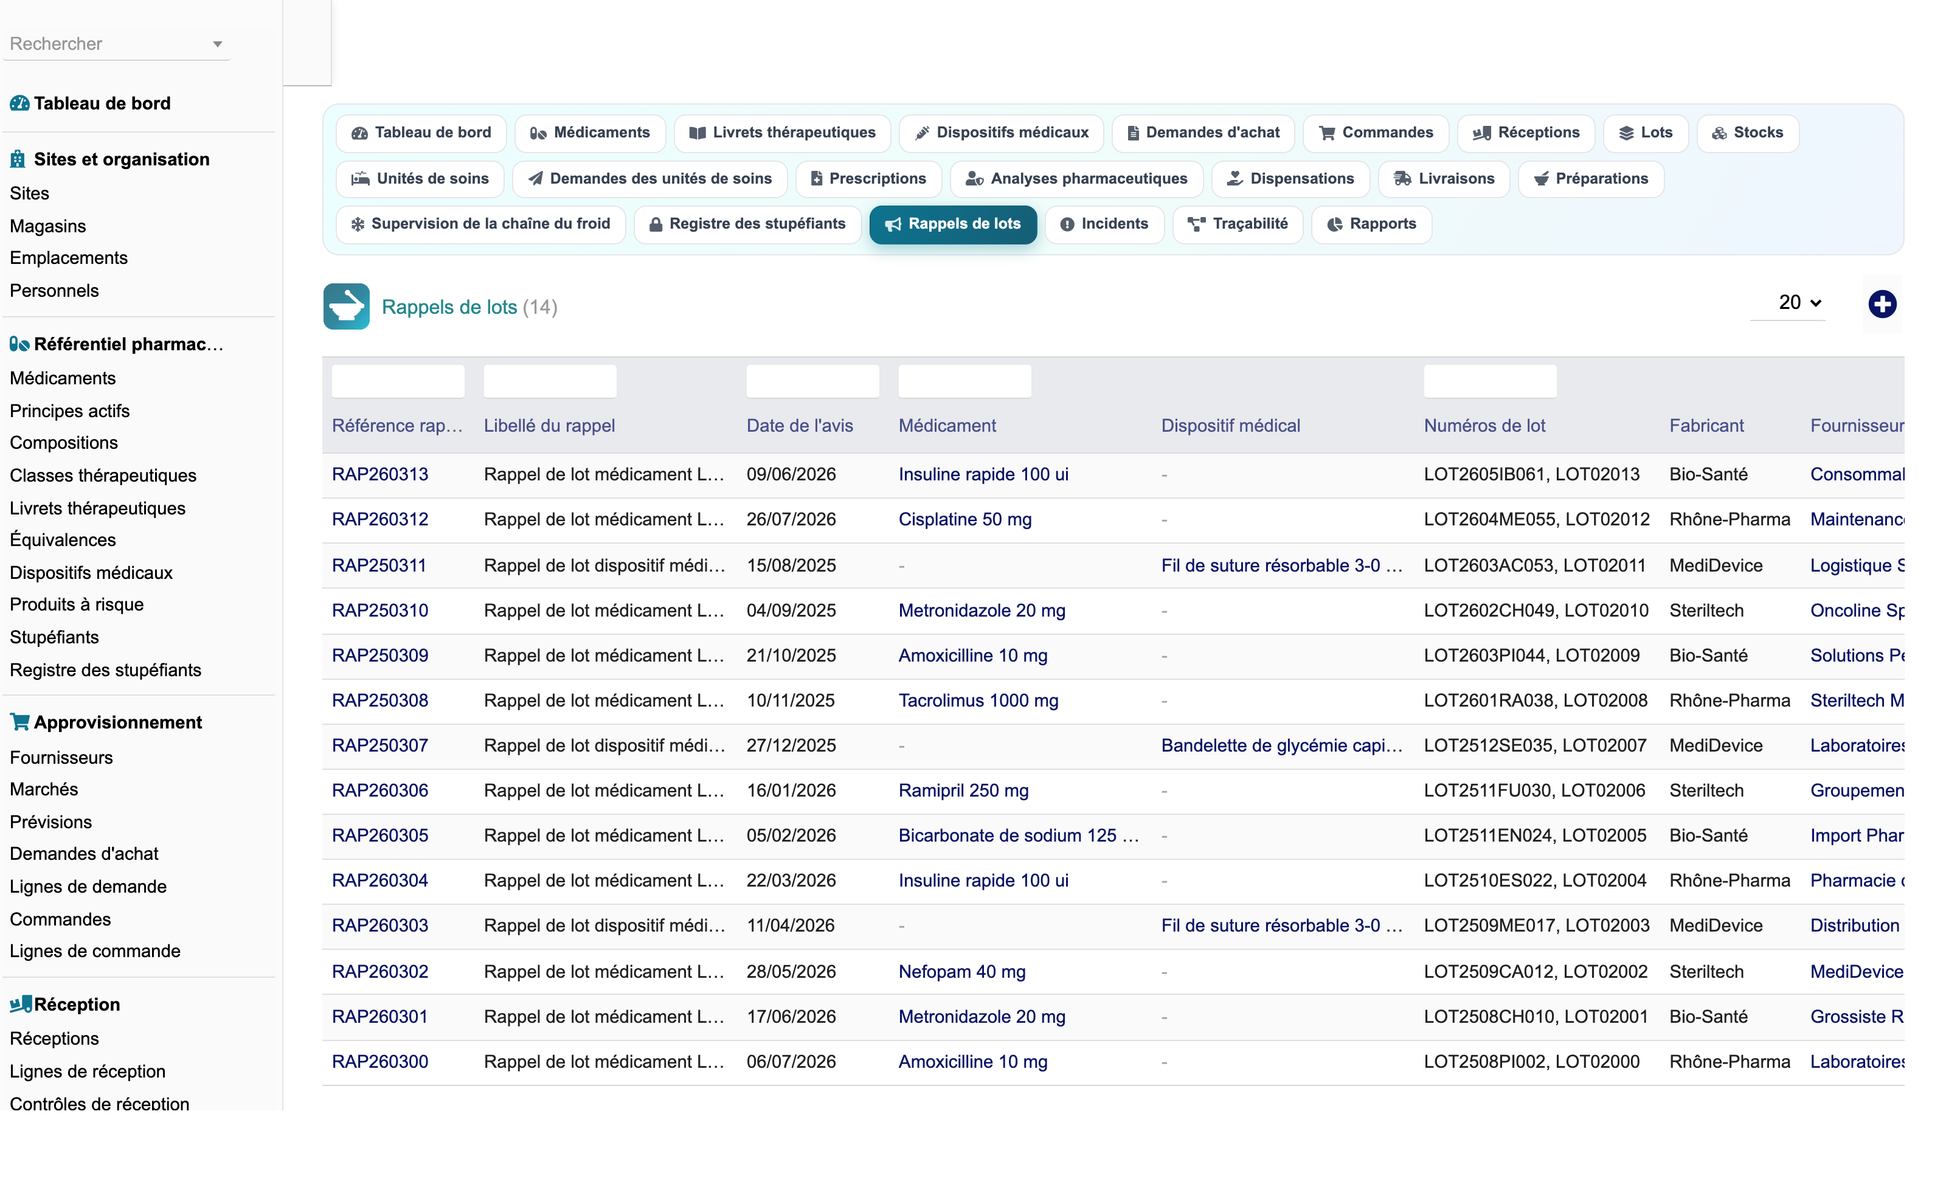The width and height of the screenshot is (1946, 1204).
Task: Click the boxes icon on the Stocks tab
Action: click(x=1719, y=133)
